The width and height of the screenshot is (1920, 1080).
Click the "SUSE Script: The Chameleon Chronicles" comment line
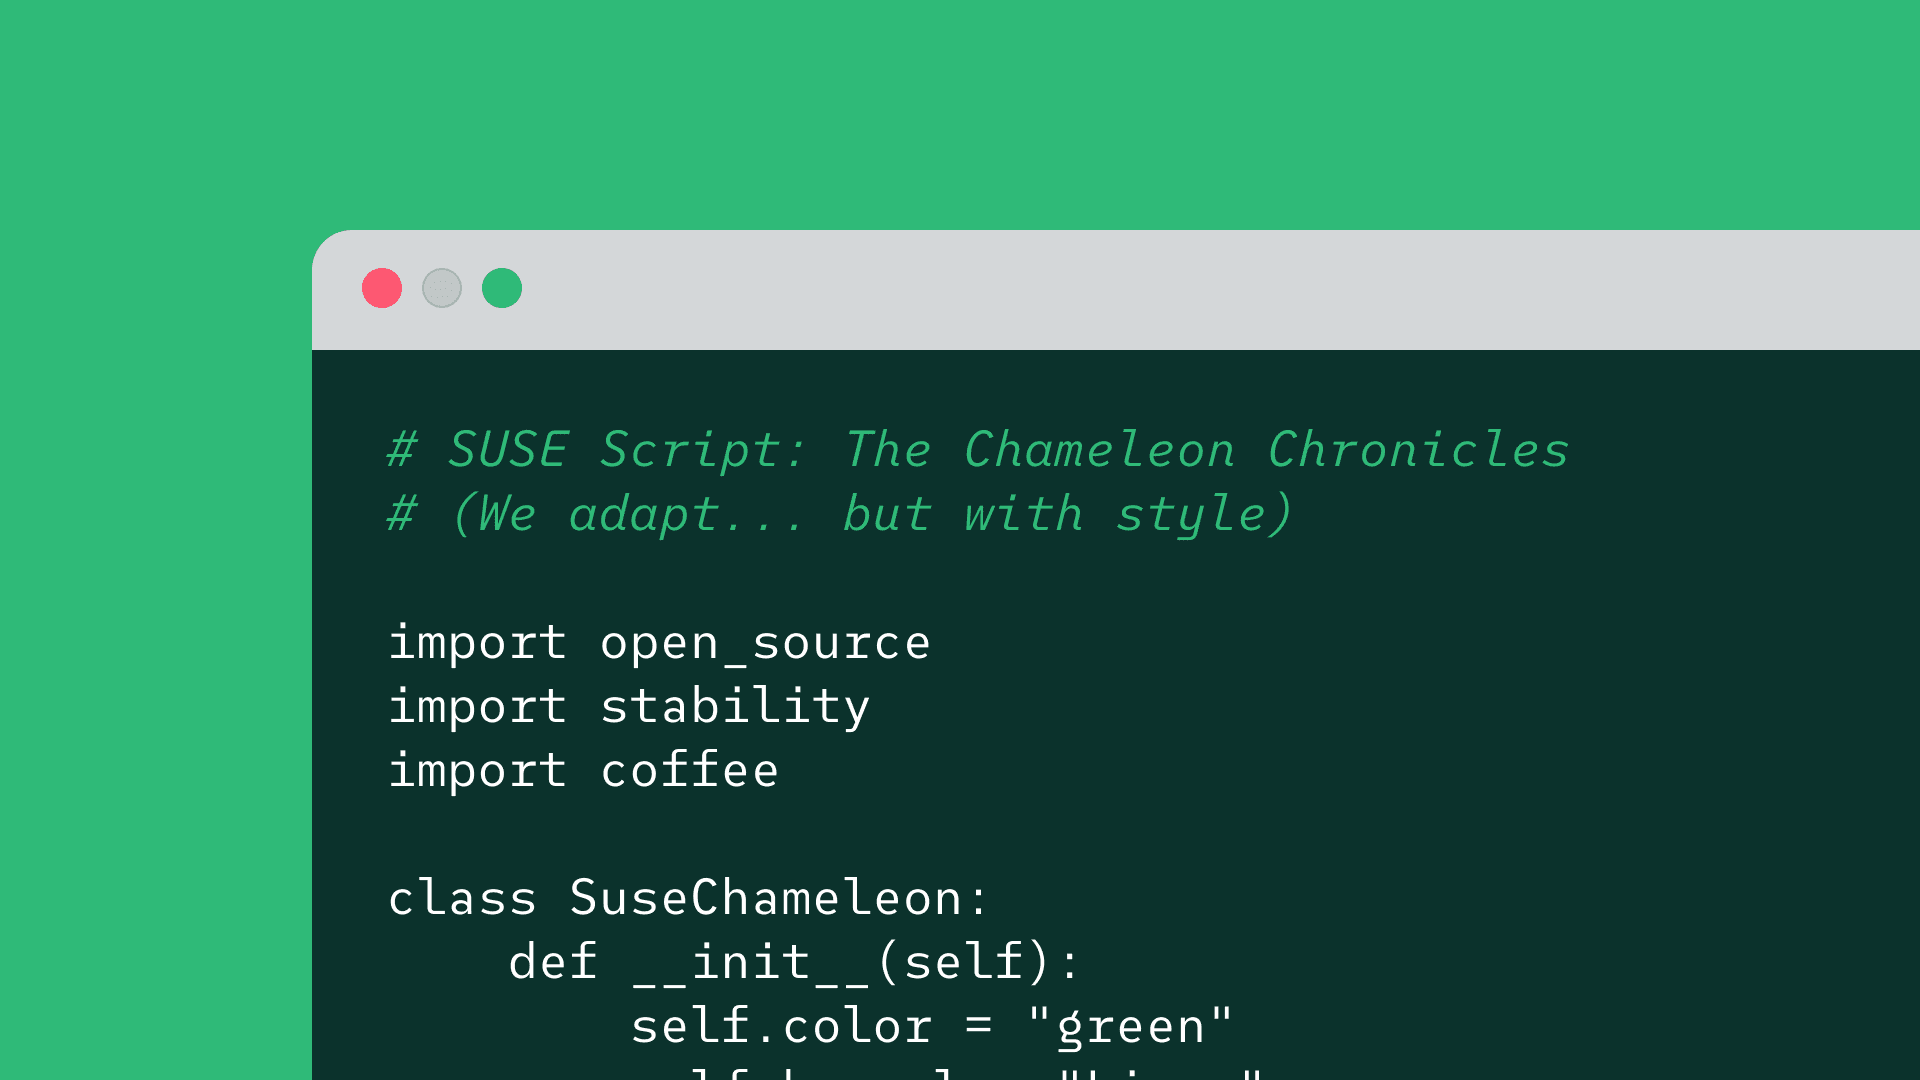(x=978, y=450)
